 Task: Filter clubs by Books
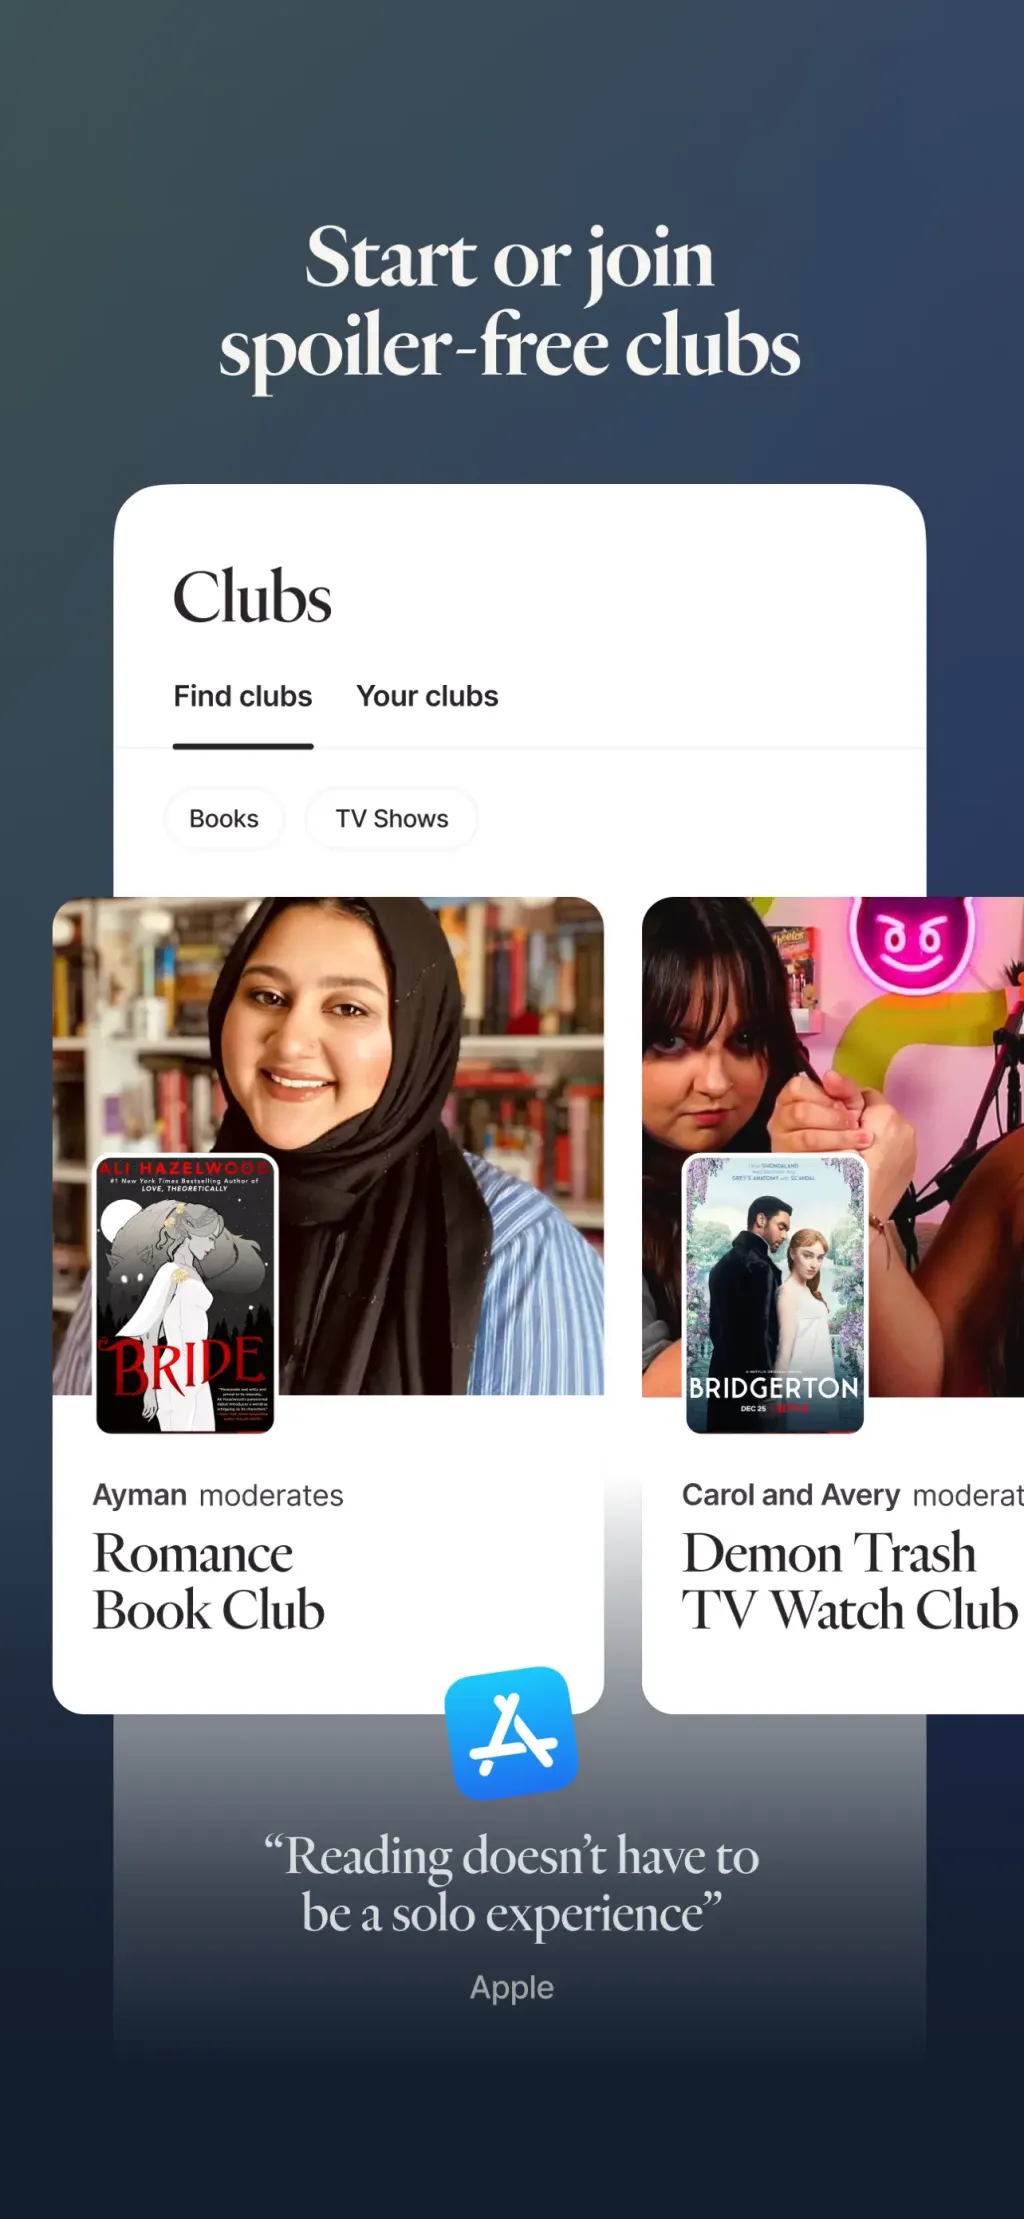point(224,819)
